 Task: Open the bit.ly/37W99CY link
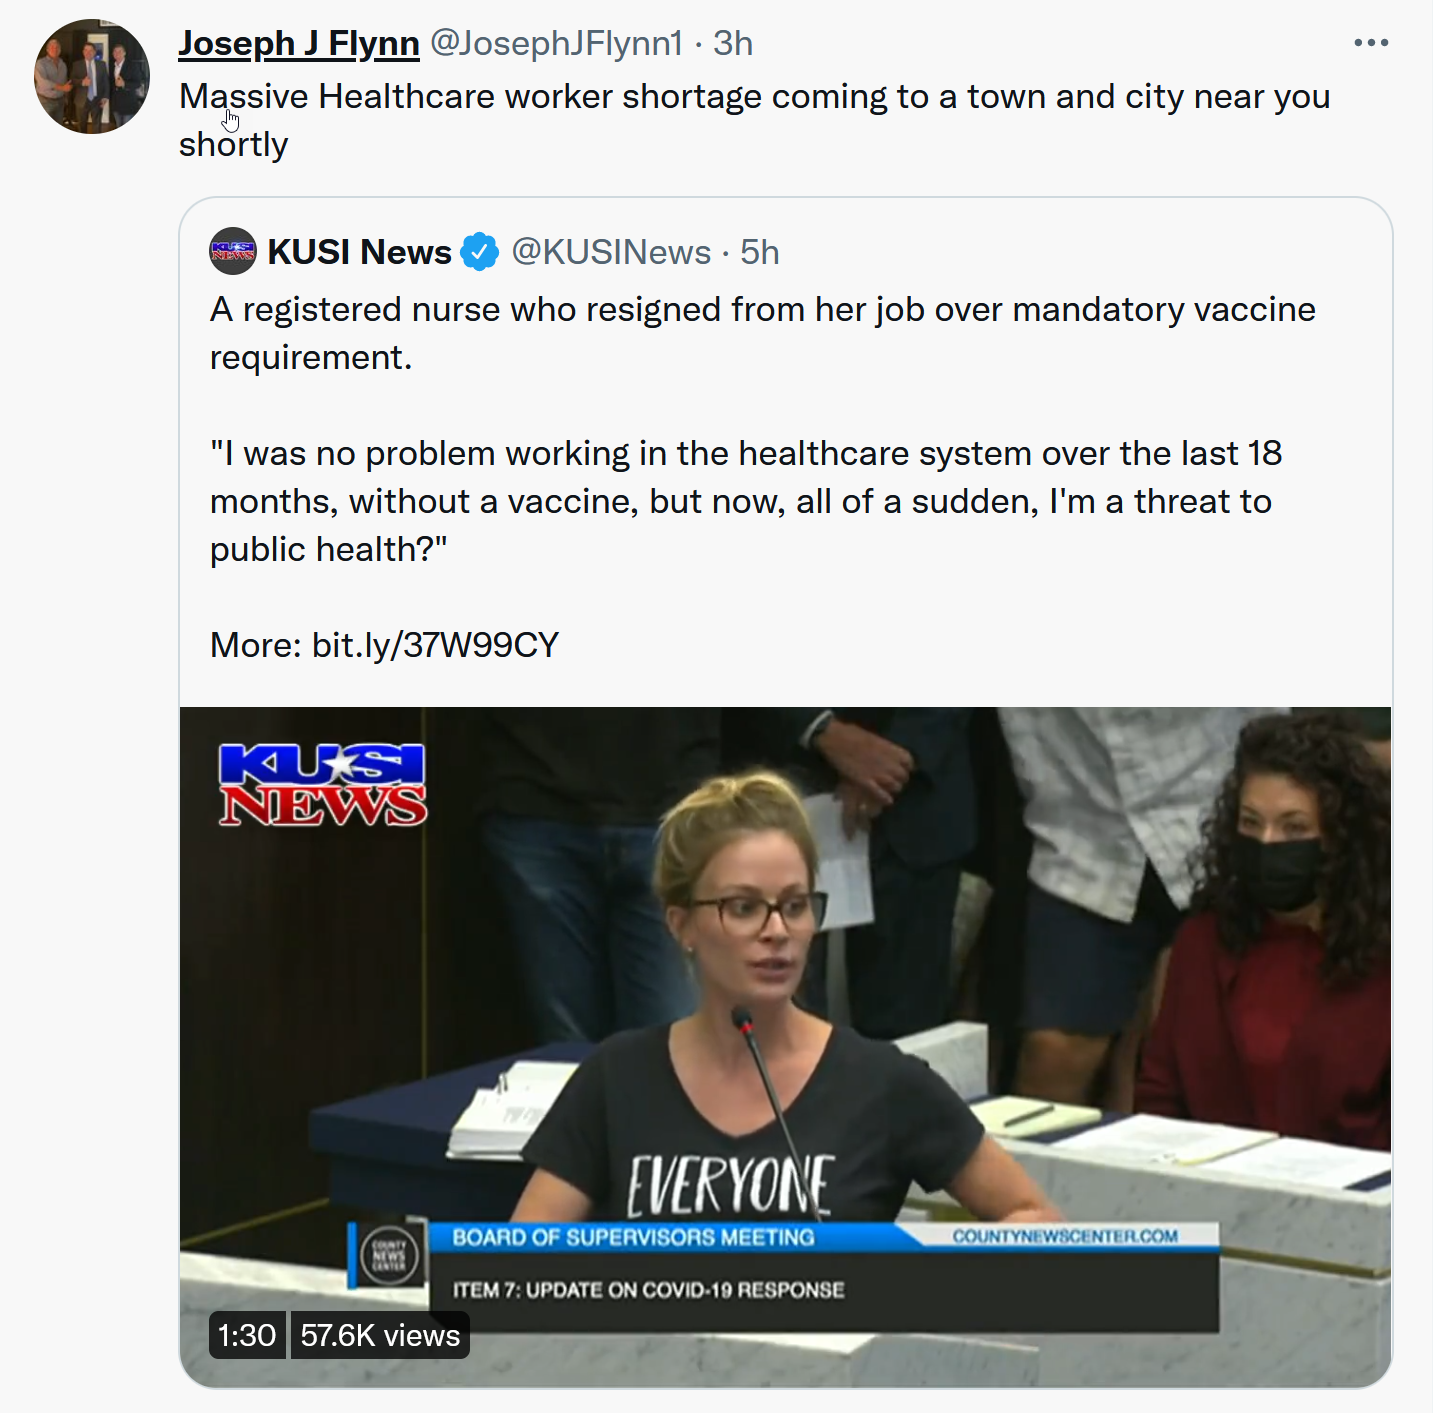tap(435, 645)
